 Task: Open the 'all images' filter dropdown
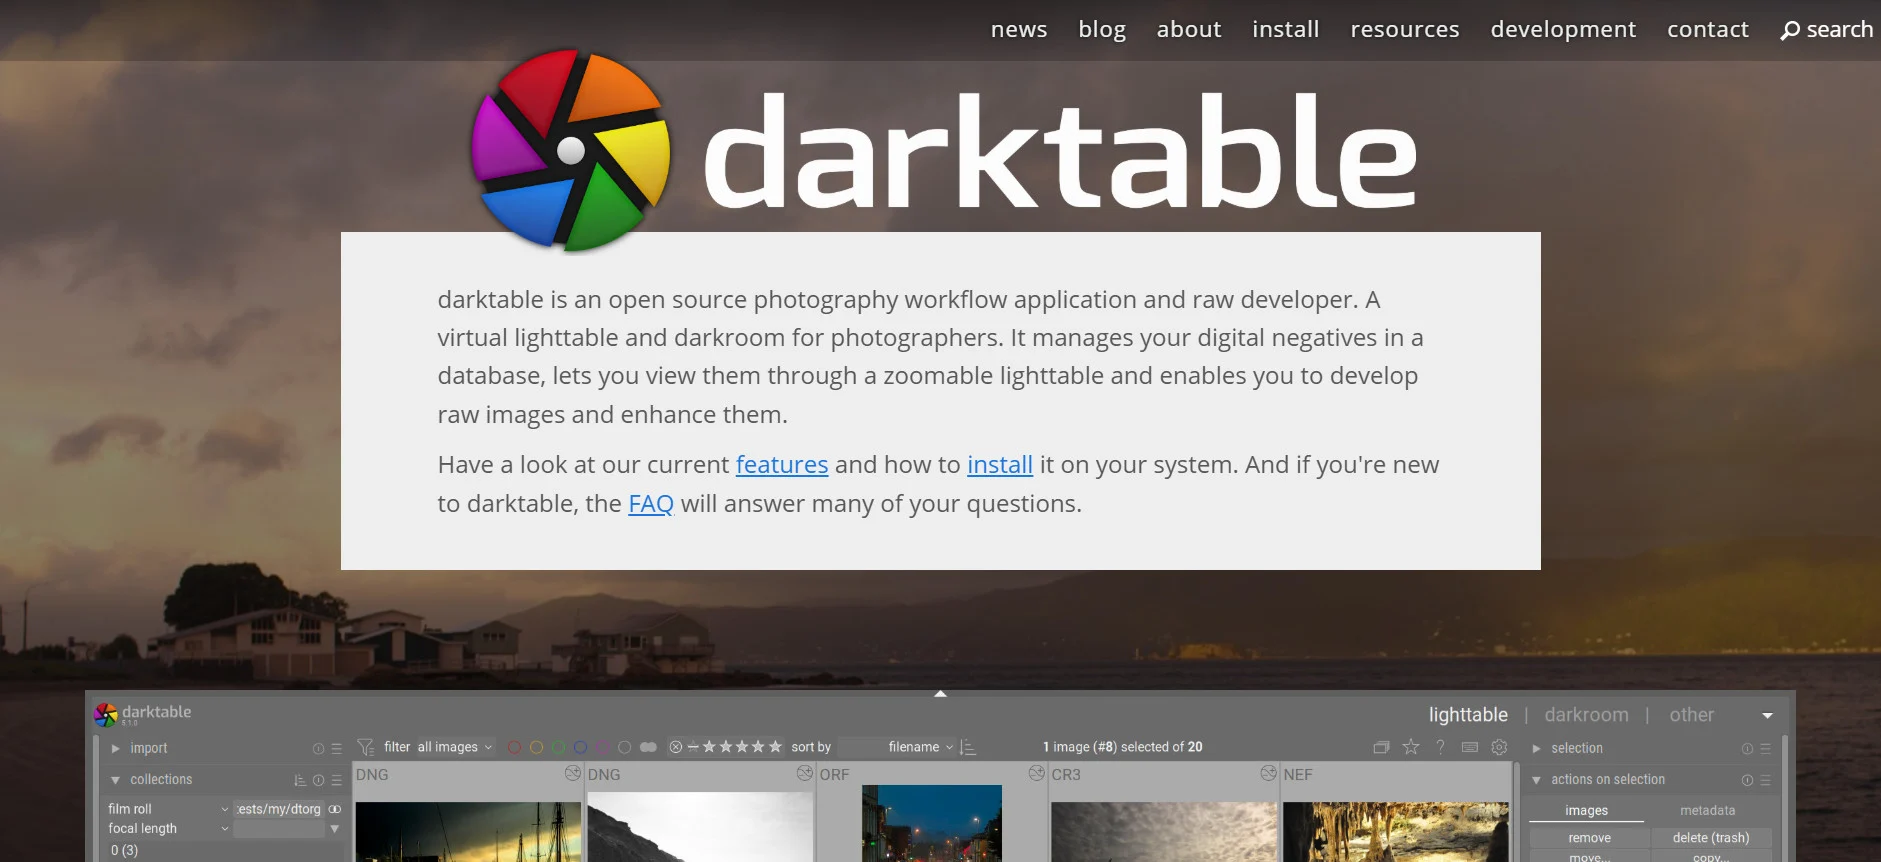(455, 747)
